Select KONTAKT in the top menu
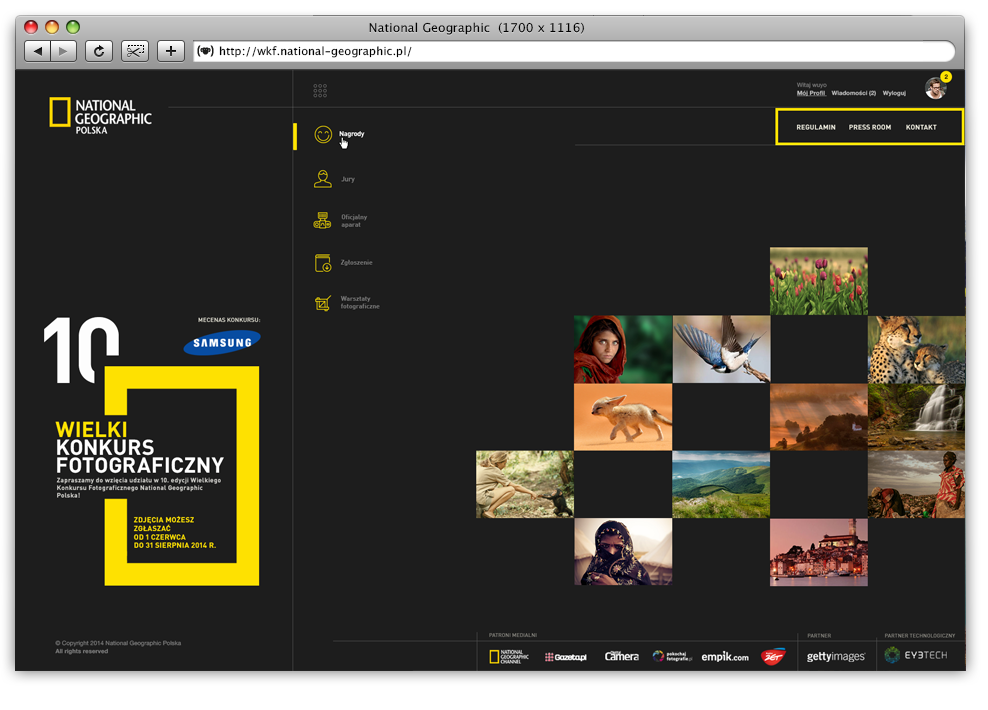The image size is (988, 710). 921,128
